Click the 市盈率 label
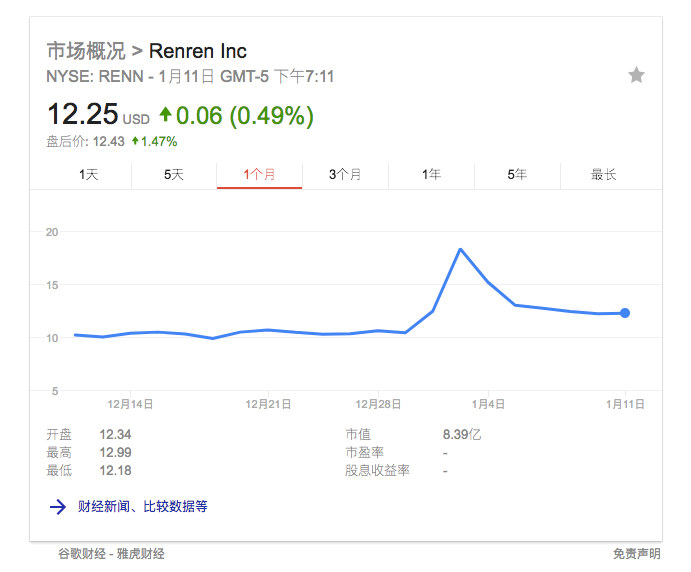 pyautogui.click(x=364, y=453)
